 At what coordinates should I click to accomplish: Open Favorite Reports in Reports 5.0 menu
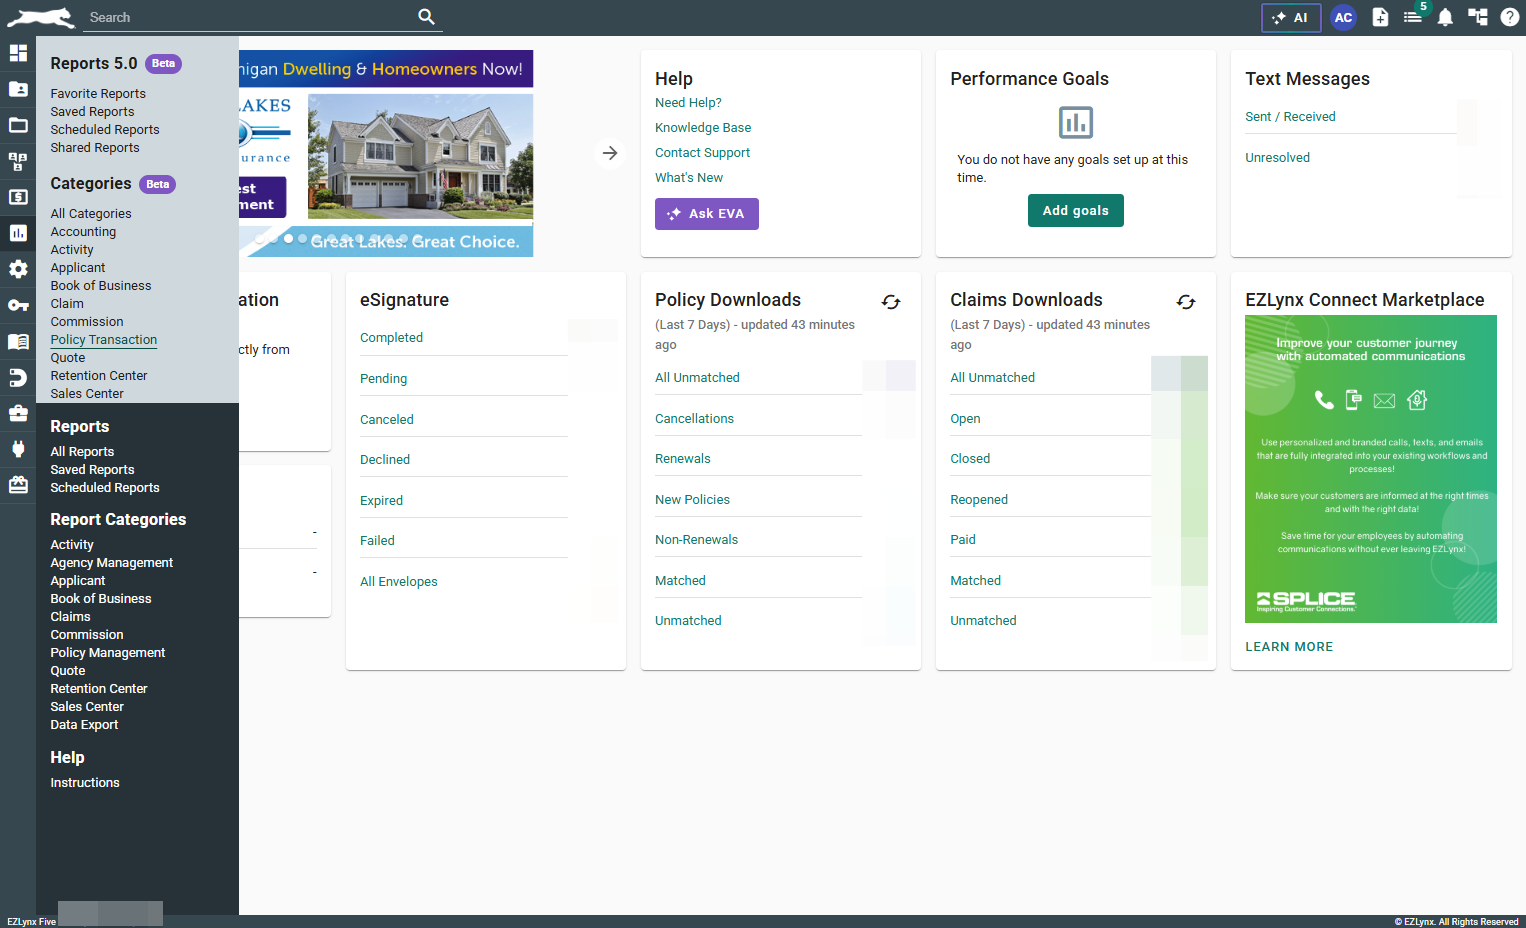pyautogui.click(x=98, y=94)
